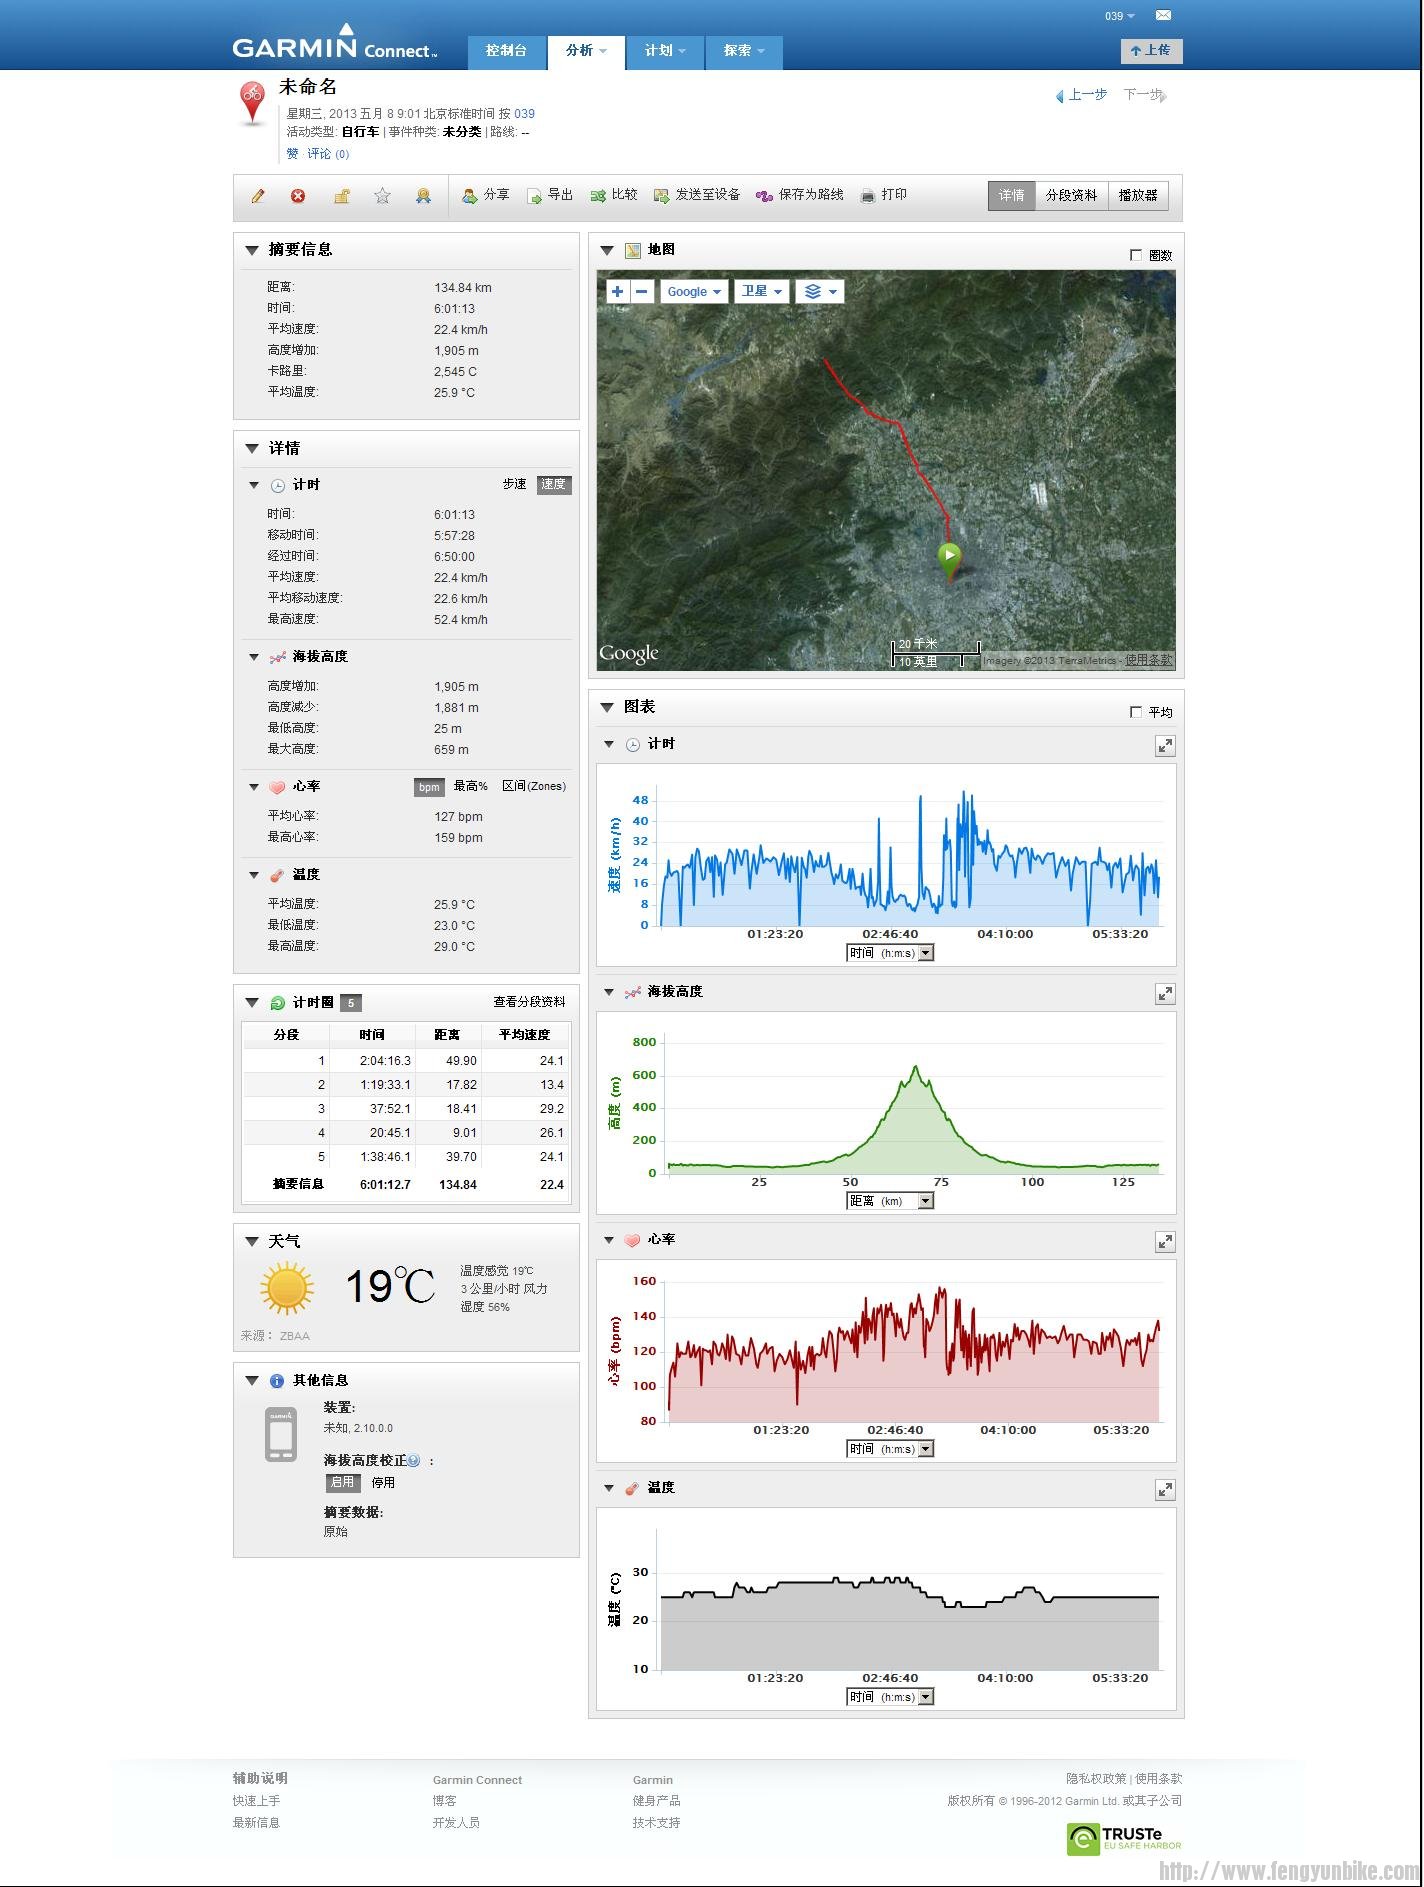The height and width of the screenshot is (1887, 1424).
Task: Click the altitude correction help icon
Action: point(414,1460)
